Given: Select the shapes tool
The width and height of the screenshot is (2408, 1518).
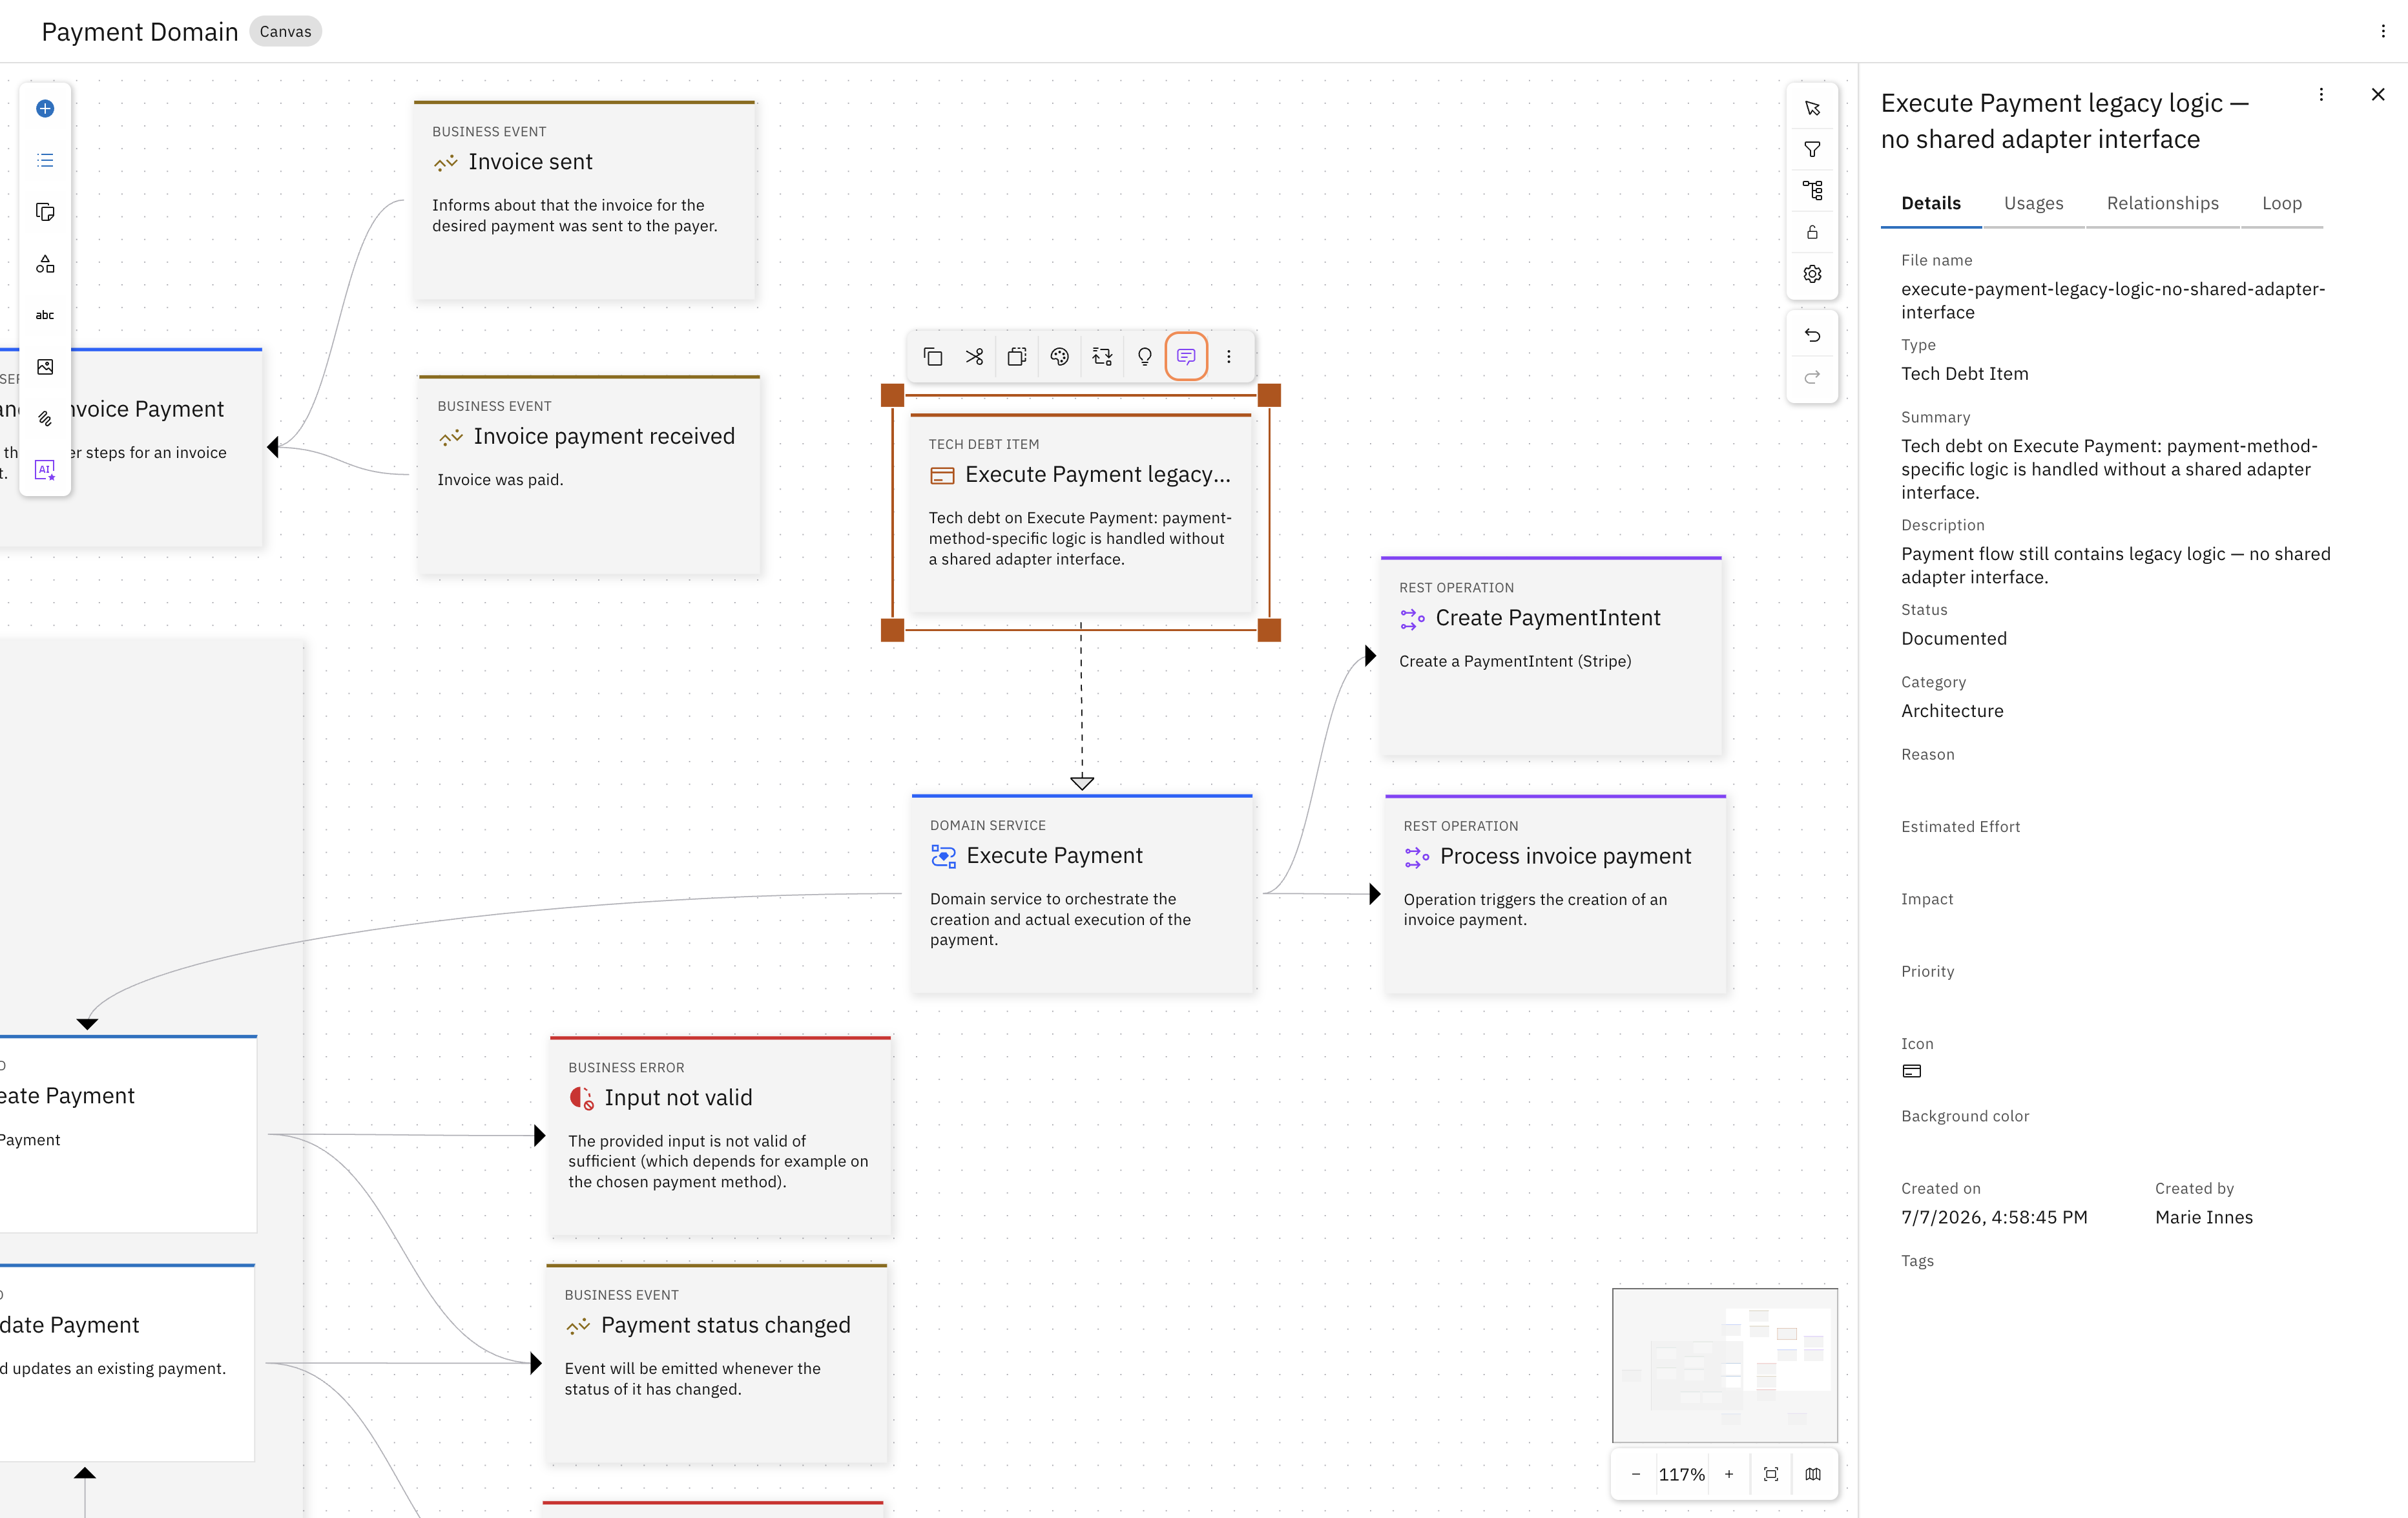Looking at the screenshot, I should tap(45, 264).
